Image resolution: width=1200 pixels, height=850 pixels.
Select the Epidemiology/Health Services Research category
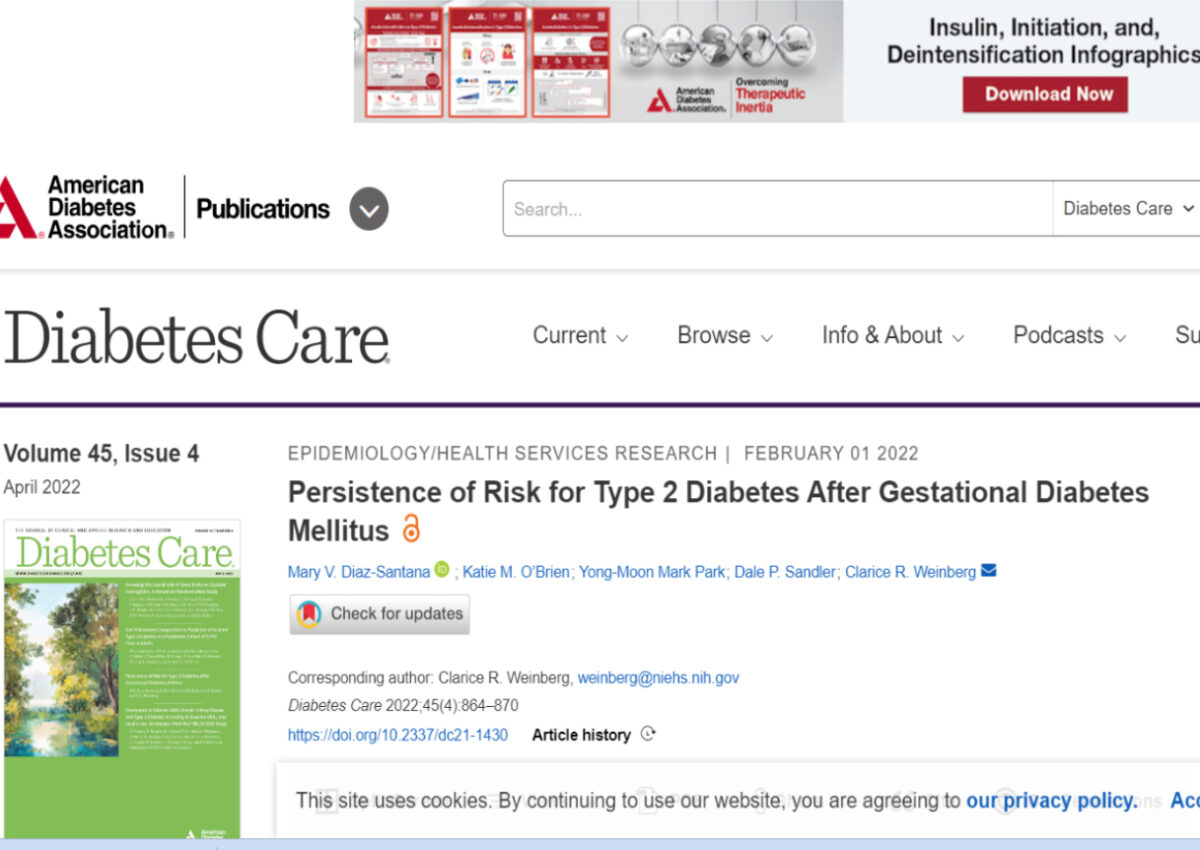coord(502,453)
